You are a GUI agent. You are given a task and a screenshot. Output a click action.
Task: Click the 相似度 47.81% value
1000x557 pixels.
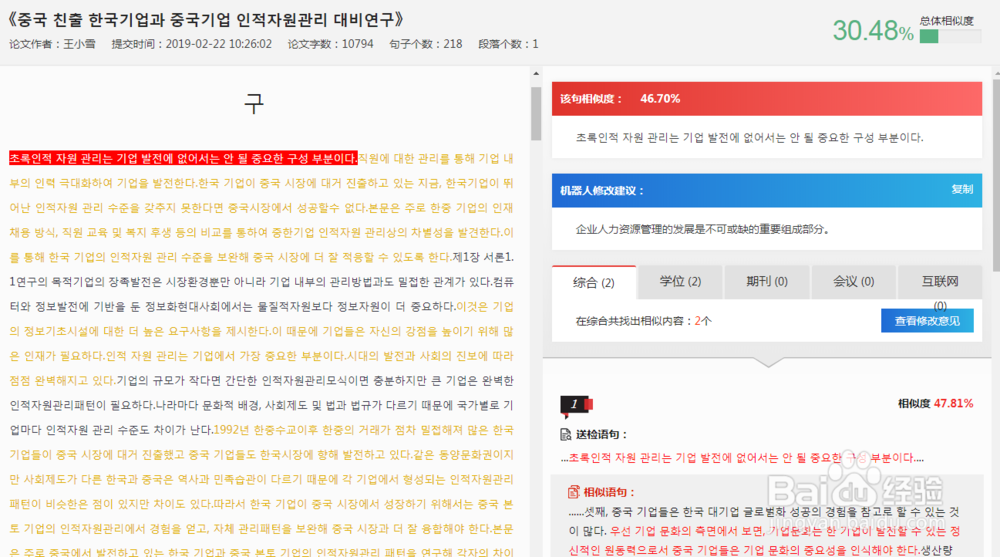(x=936, y=403)
